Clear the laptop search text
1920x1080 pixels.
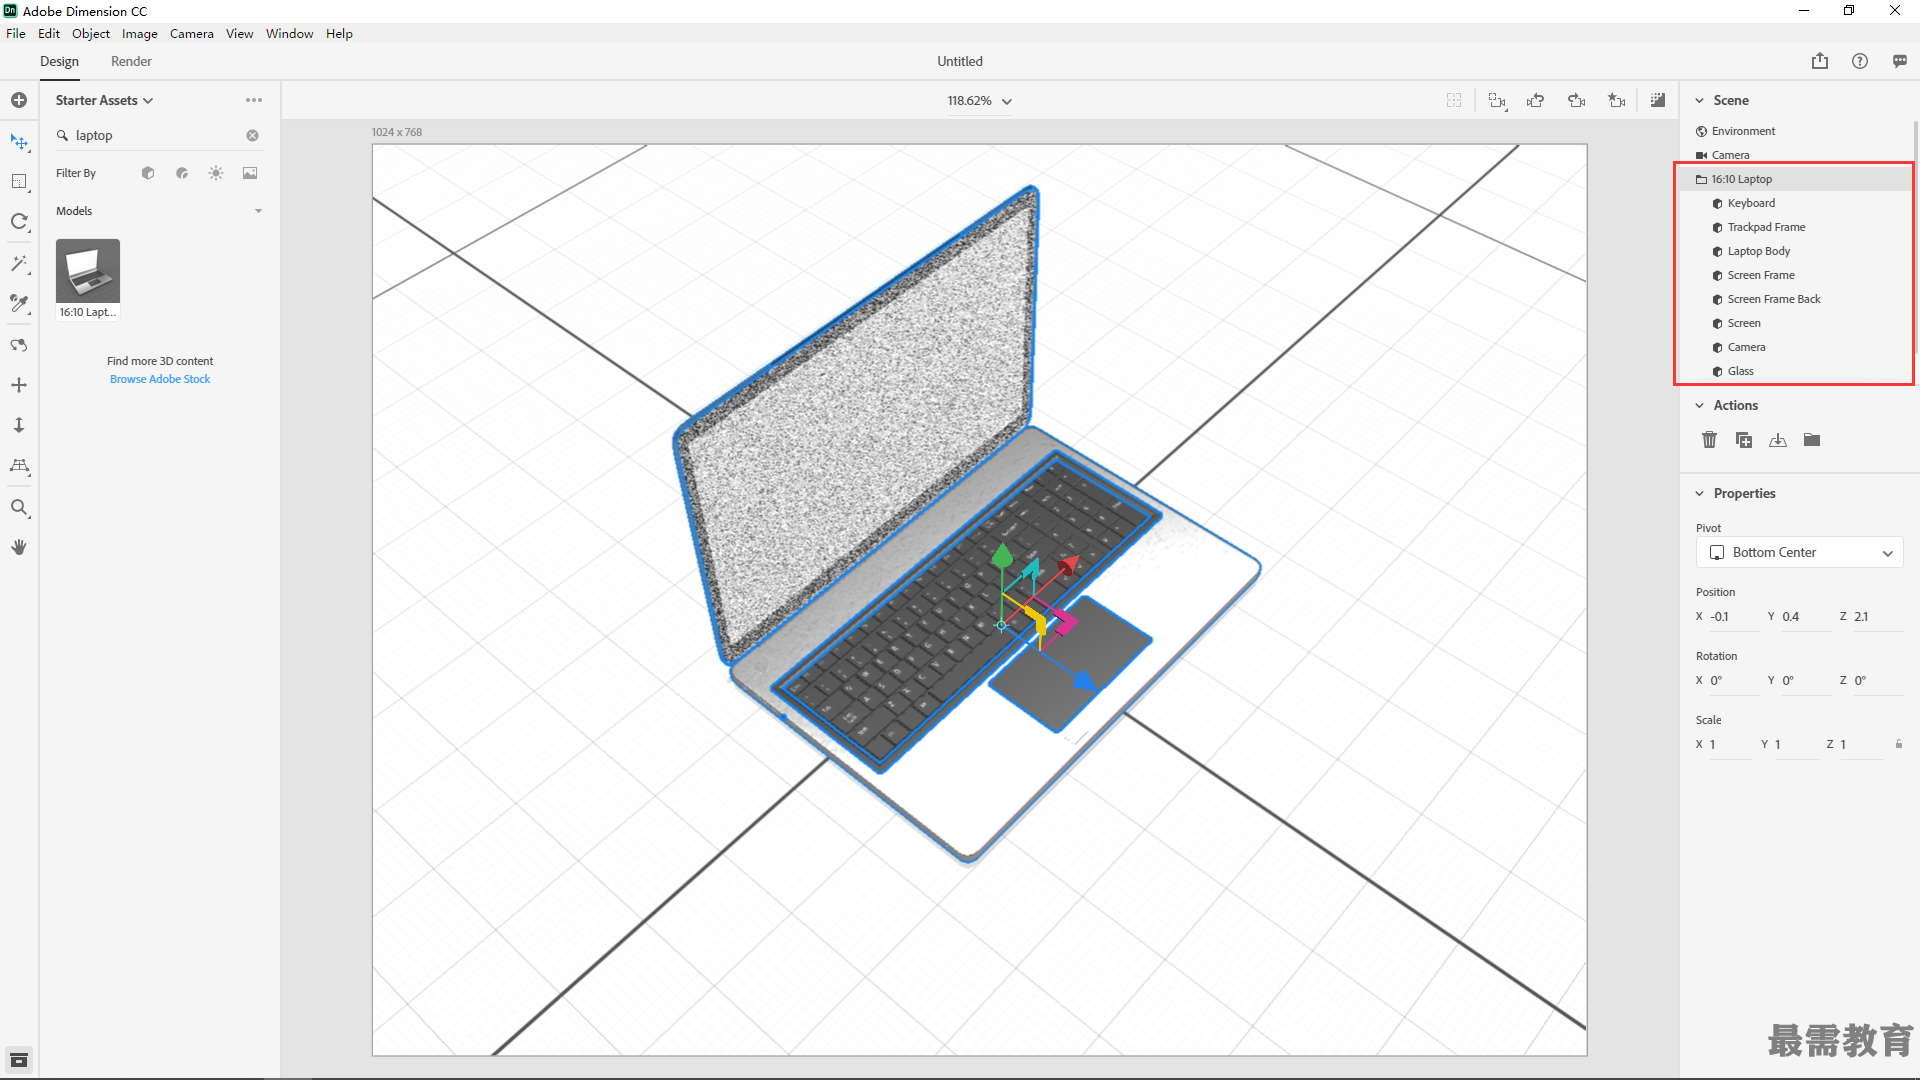253,135
